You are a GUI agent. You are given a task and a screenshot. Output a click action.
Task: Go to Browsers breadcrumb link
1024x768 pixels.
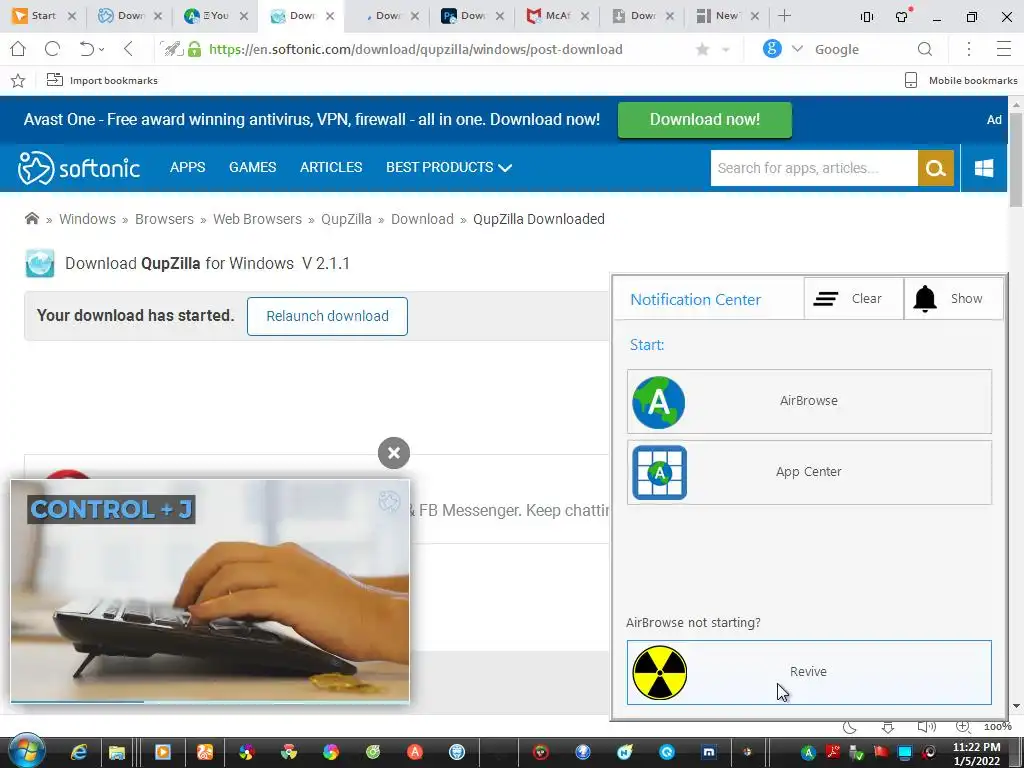(x=164, y=219)
